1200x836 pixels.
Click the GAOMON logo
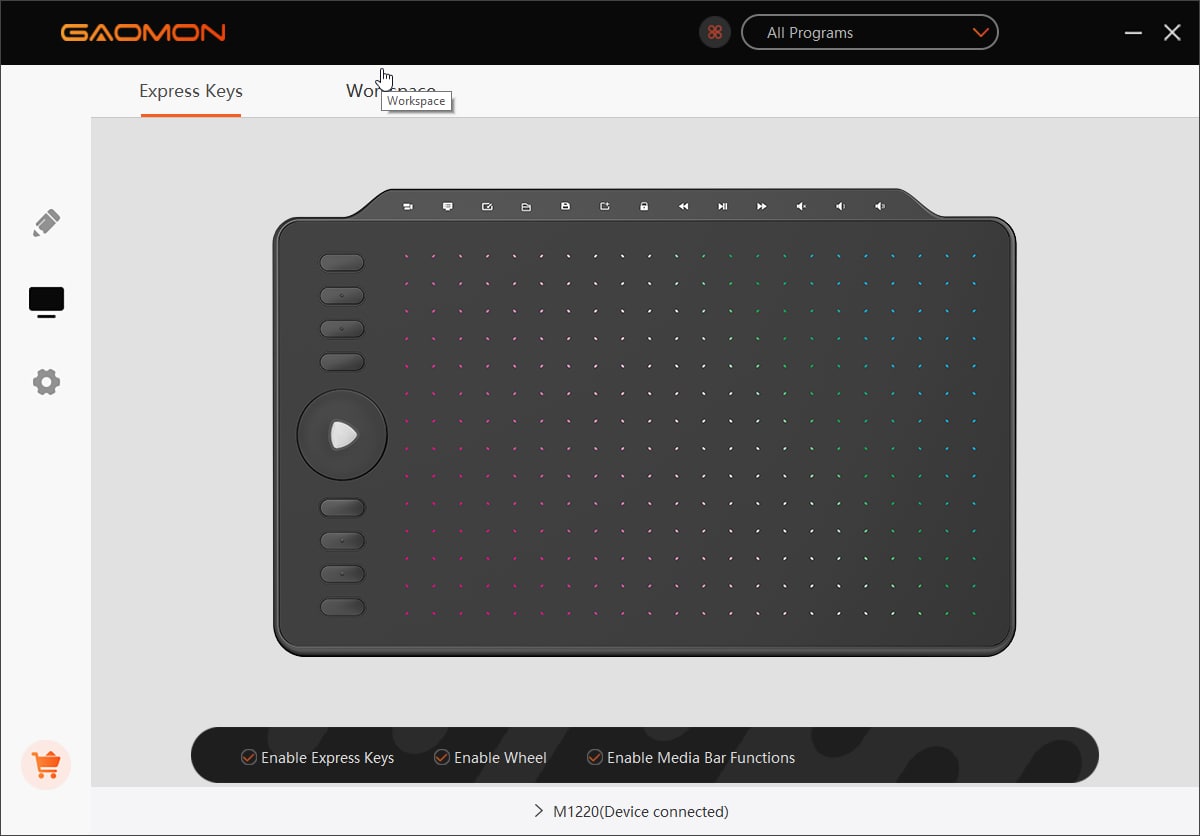click(143, 32)
